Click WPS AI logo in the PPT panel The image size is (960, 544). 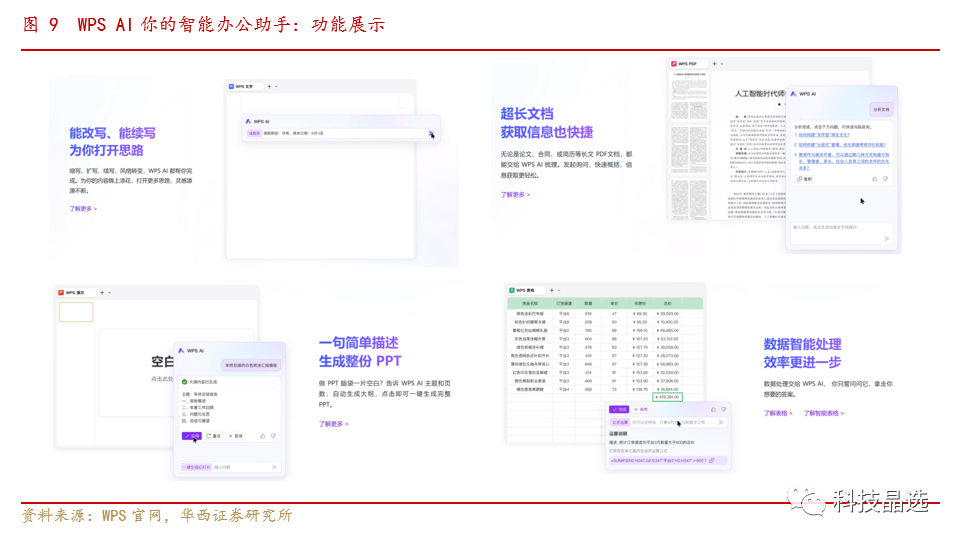(x=181, y=351)
